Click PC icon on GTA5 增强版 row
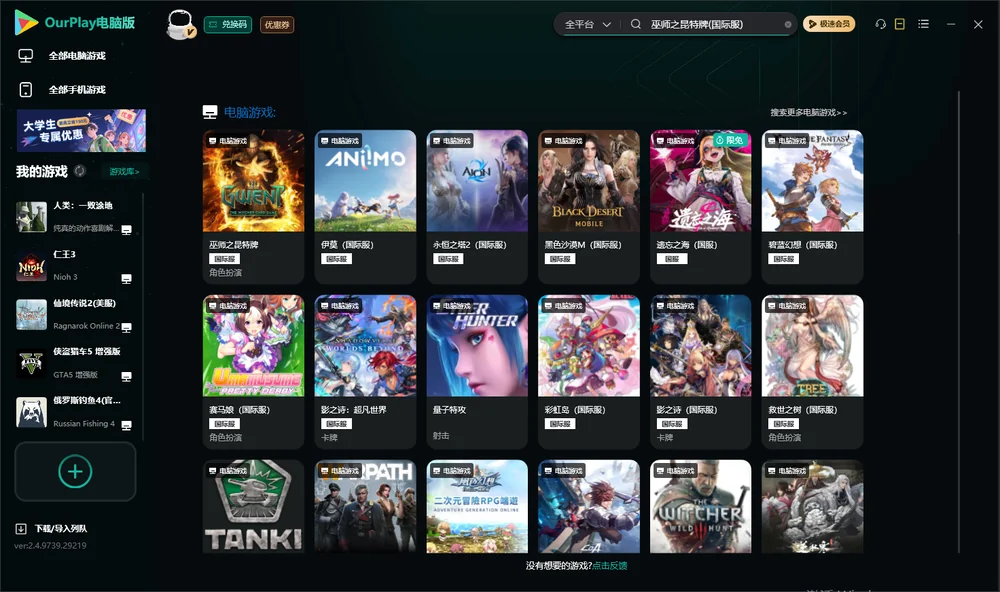1000x592 pixels. pos(126,376)
